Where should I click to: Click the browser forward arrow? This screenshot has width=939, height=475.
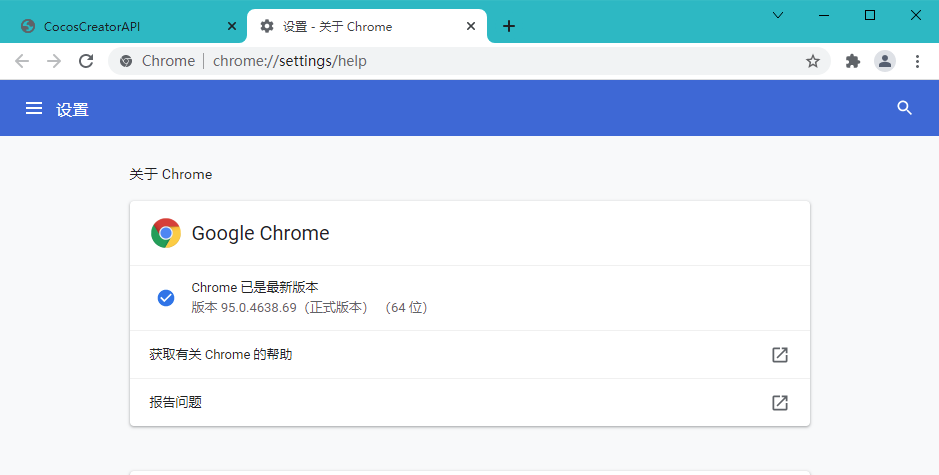54,61
